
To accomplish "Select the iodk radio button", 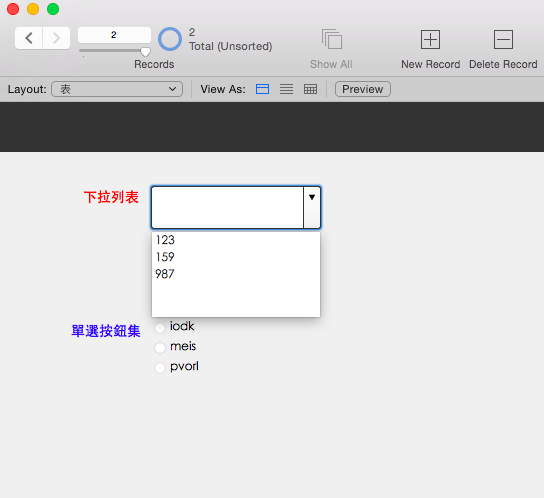I will [160, 328].
